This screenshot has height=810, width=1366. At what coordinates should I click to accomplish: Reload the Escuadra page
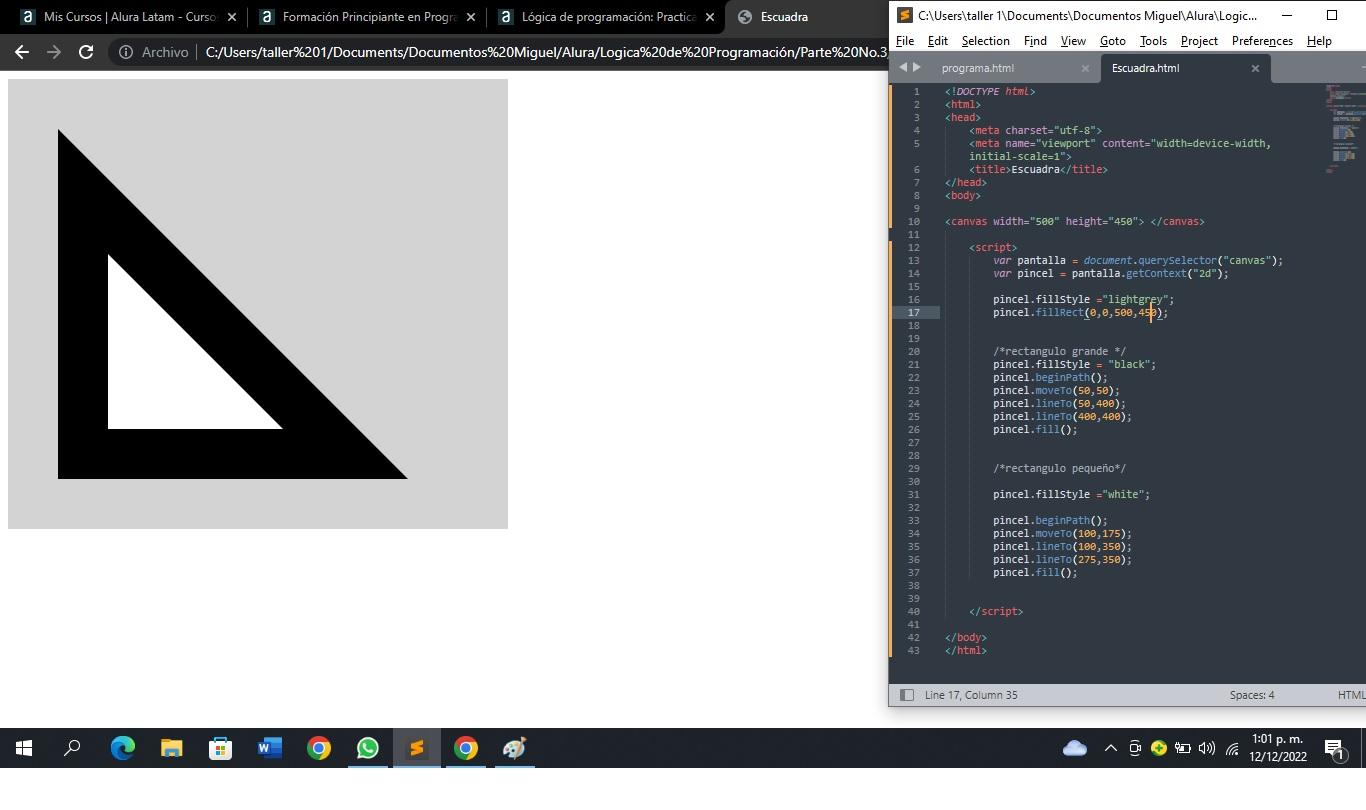[86, 52]
